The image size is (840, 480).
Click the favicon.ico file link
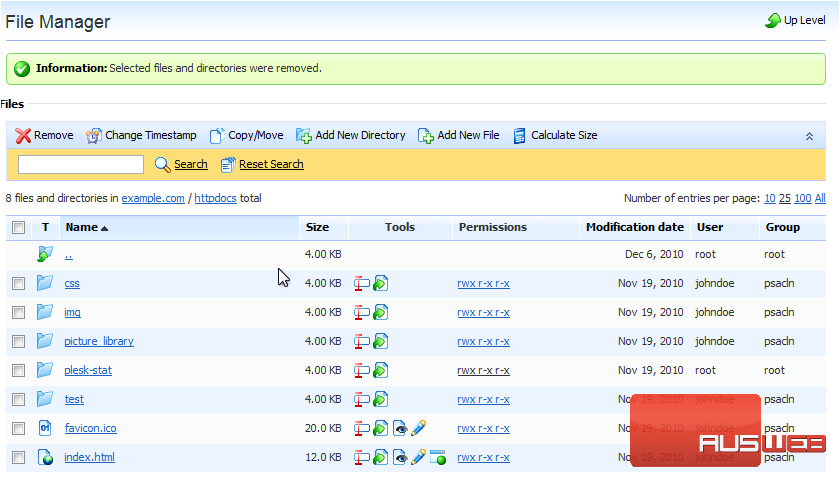(x=91, y=428)
